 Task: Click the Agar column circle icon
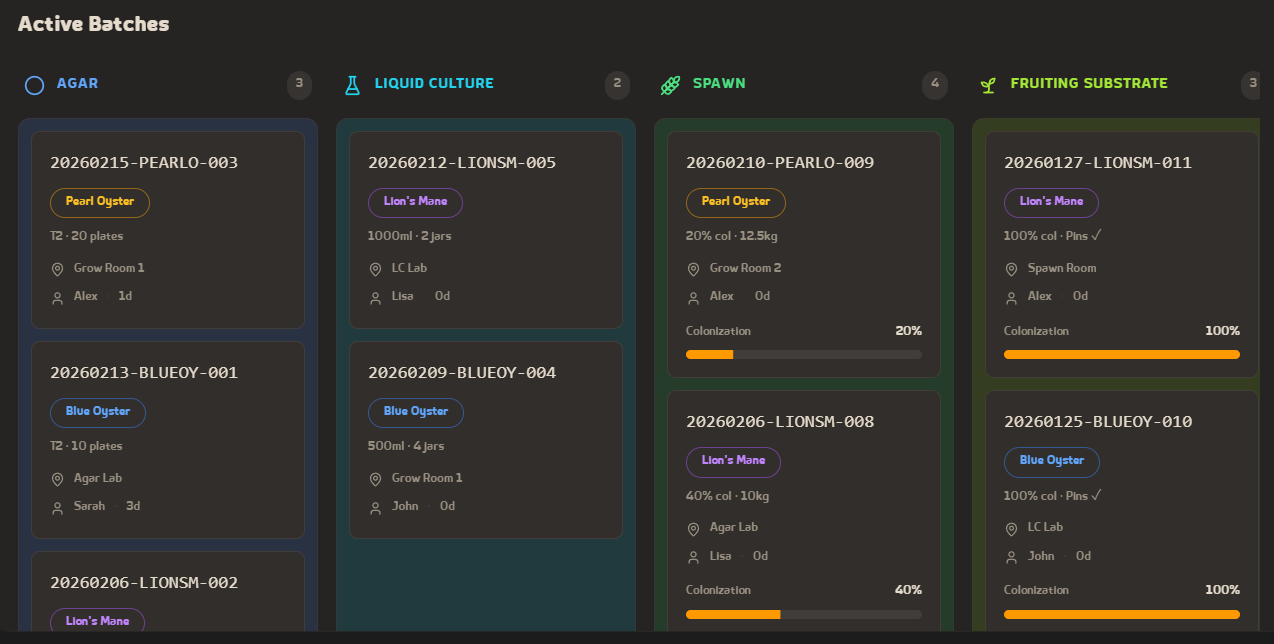pyautogui.click(x=34, y=85)
